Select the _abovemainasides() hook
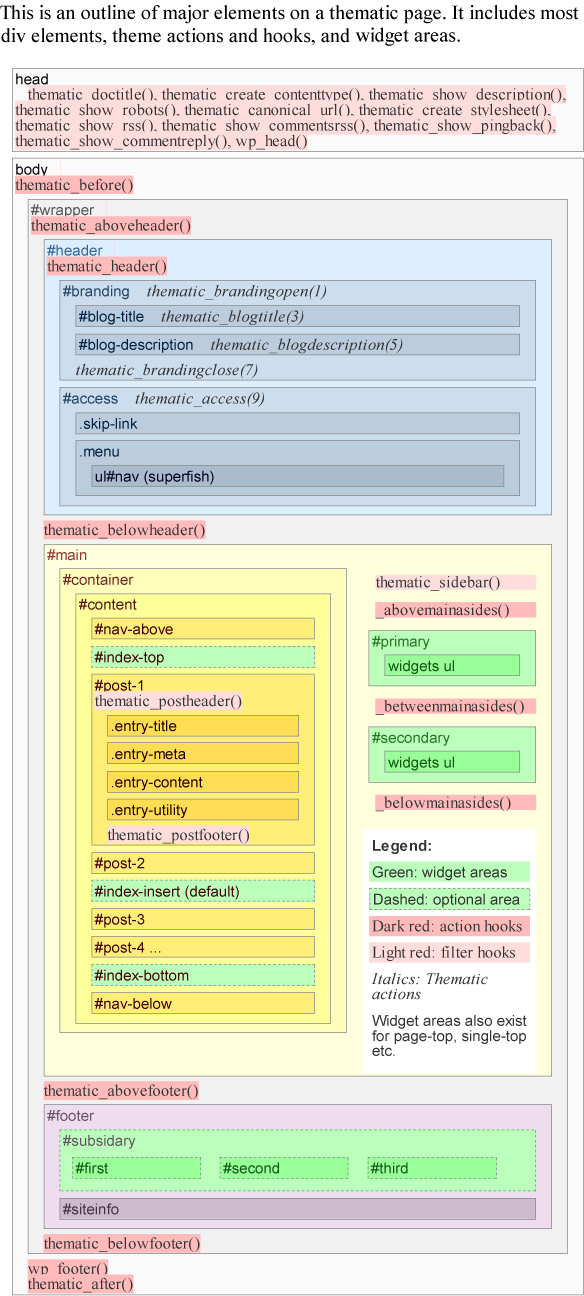584x1296 pixels. (x=456, y=610)
